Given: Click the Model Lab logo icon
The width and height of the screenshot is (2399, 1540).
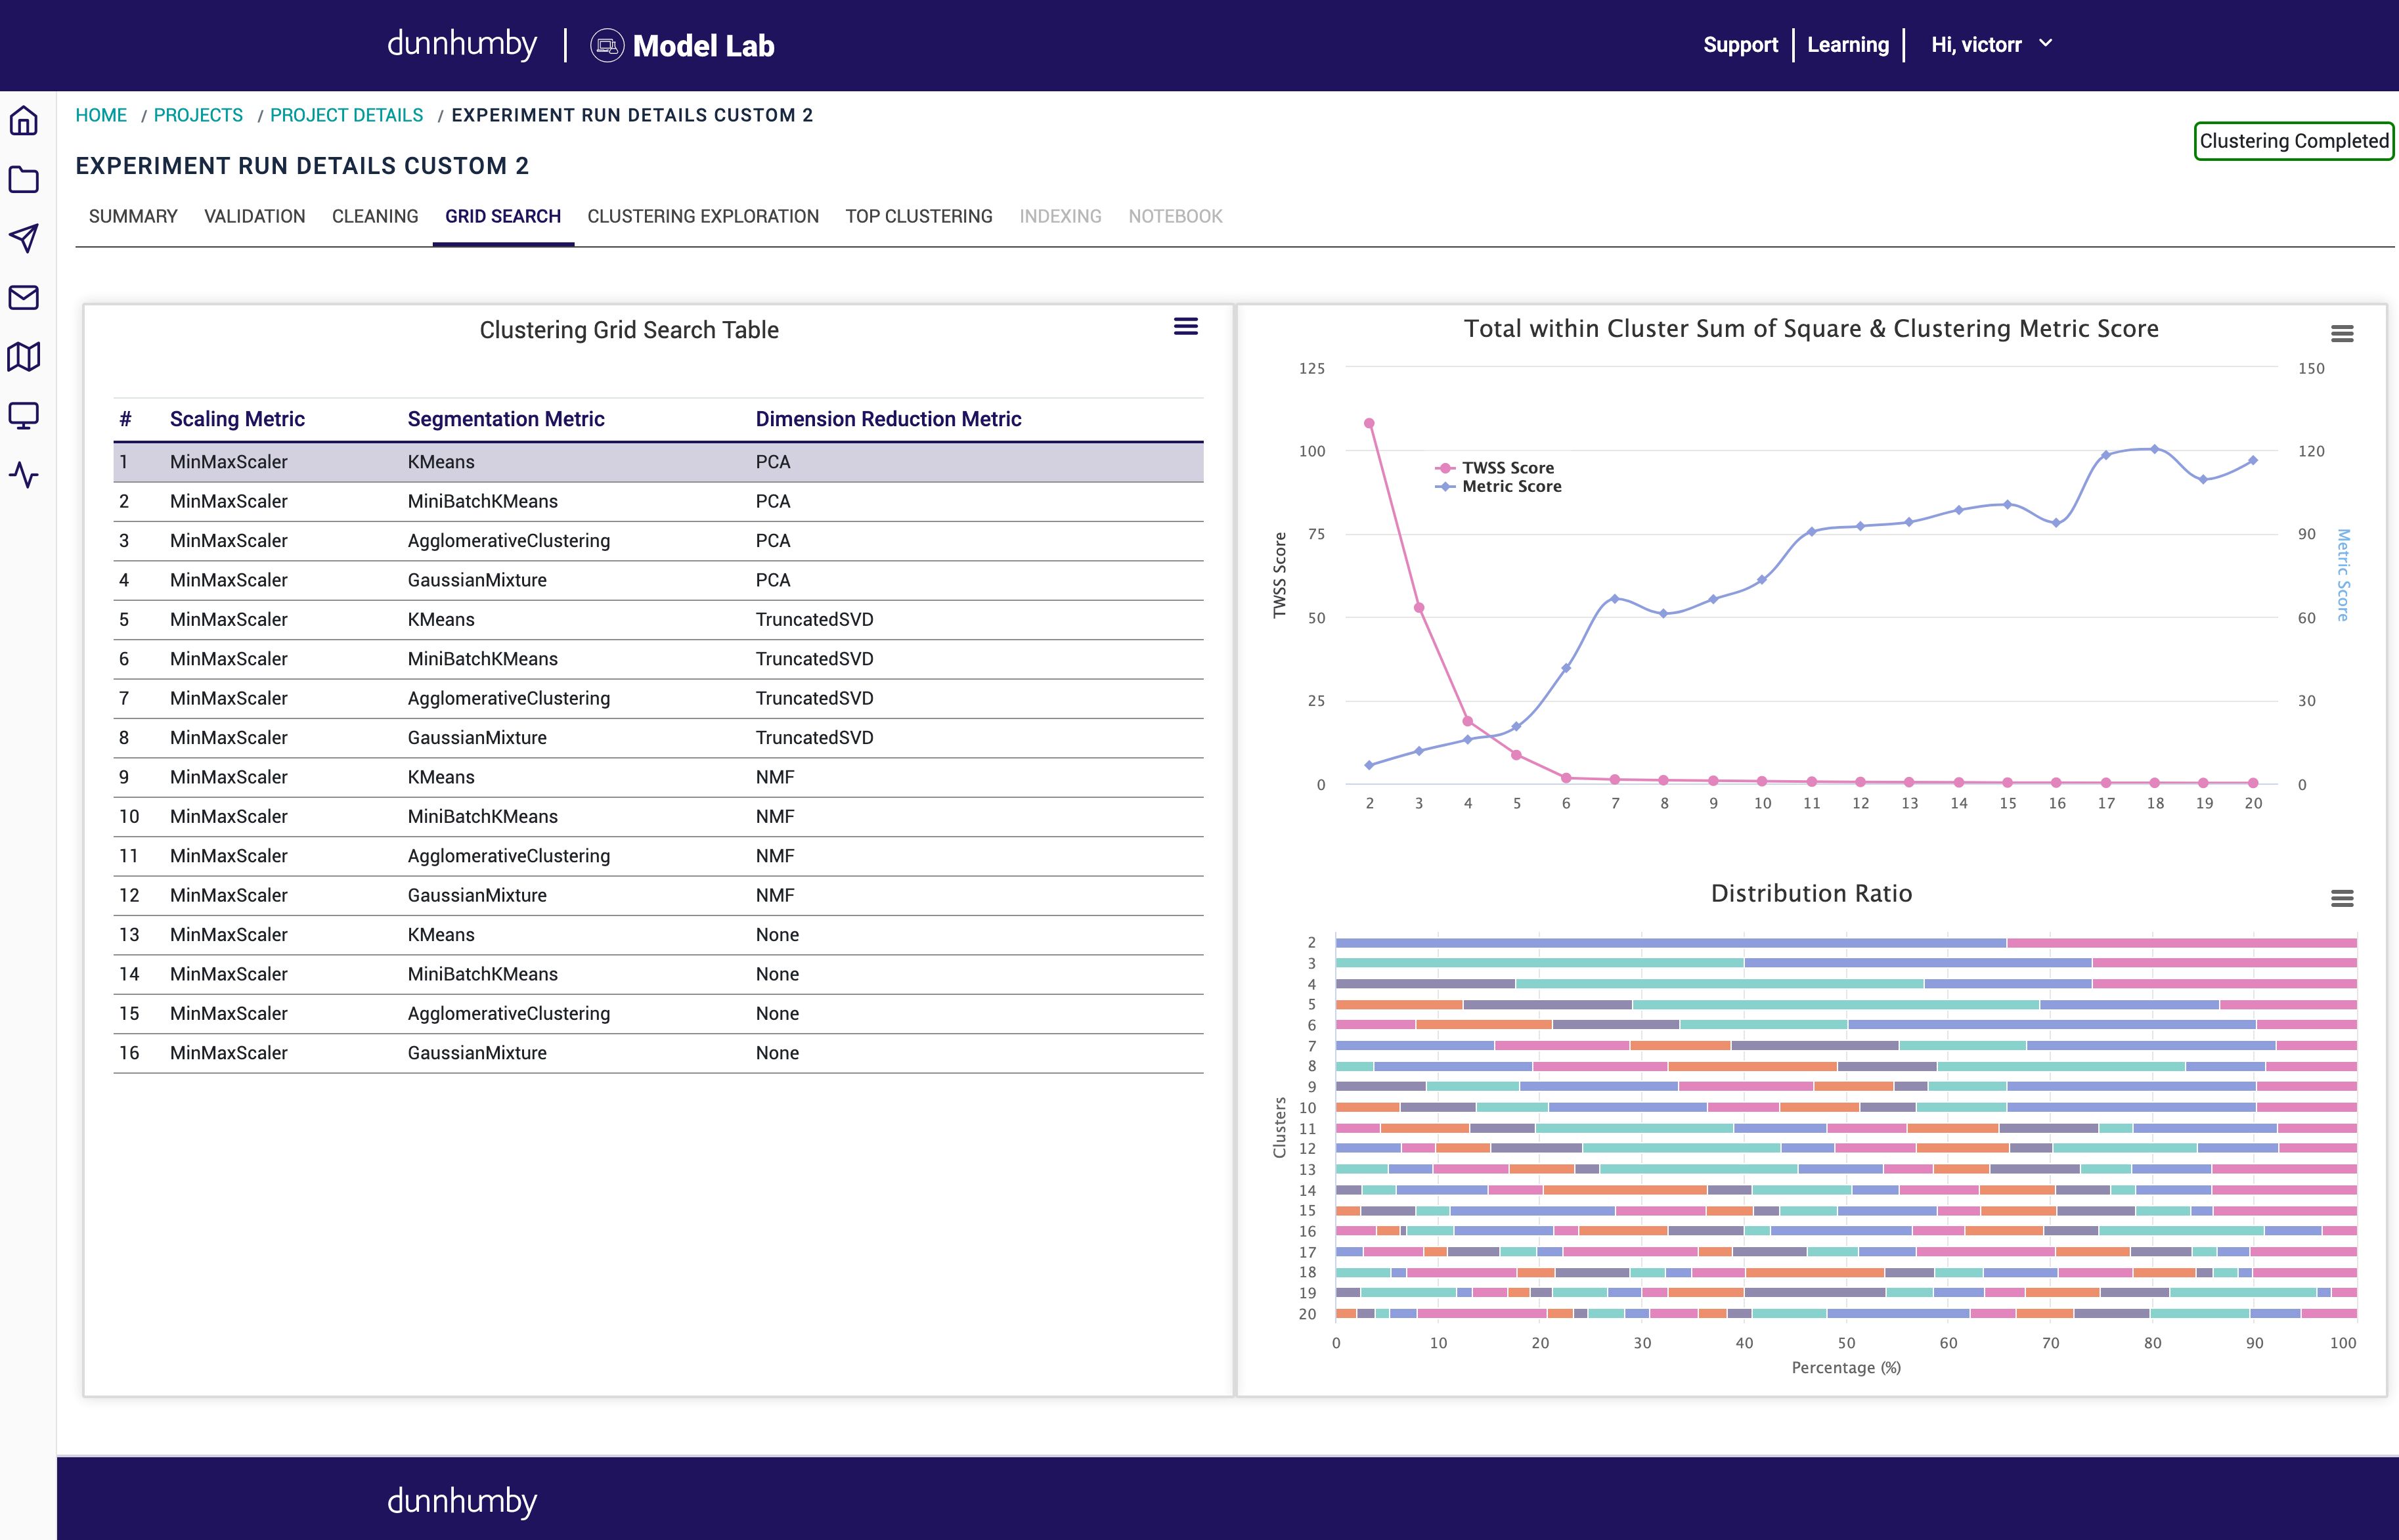Looking at the screenshot, I should pyautogui.click(x=607, y=46).
